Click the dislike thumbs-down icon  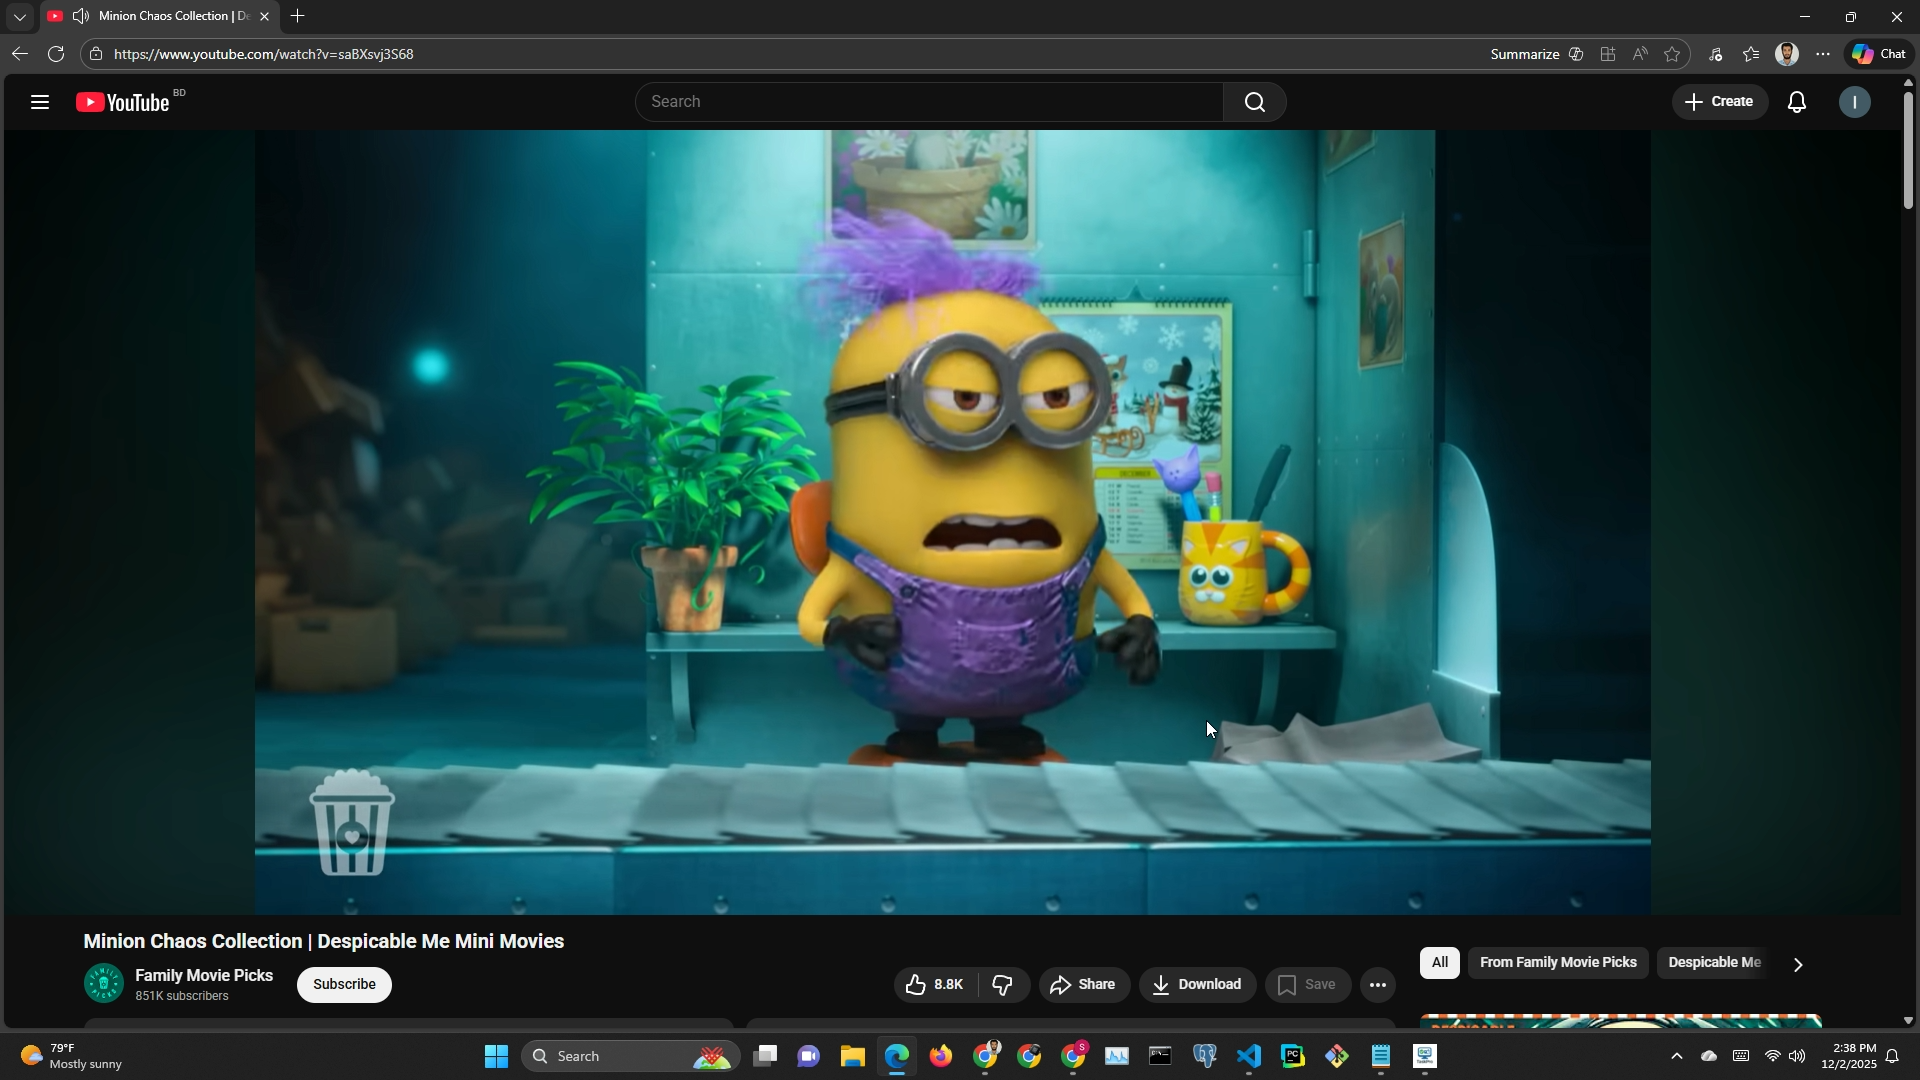pyautogui.click(x=1002, y=985)
